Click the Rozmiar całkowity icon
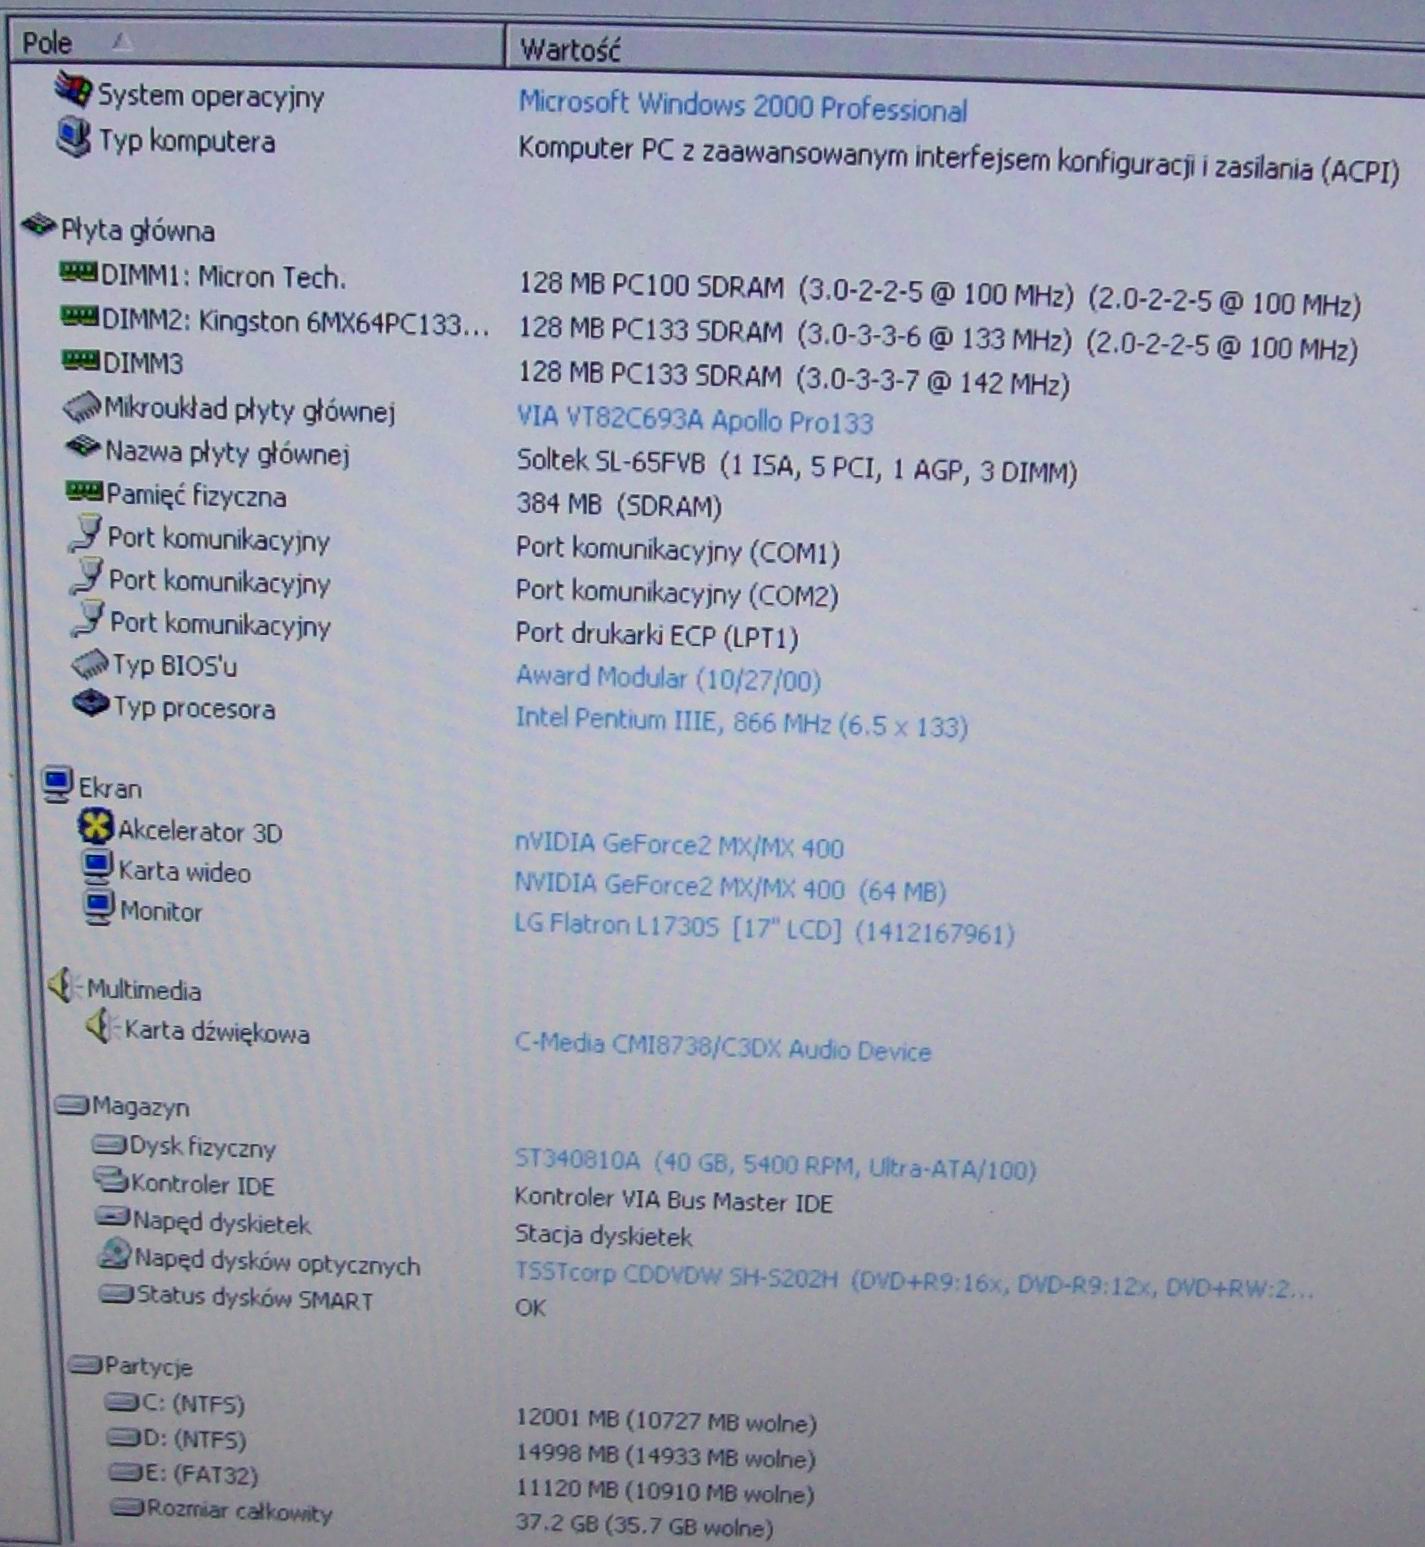 tap(128, 1507)
